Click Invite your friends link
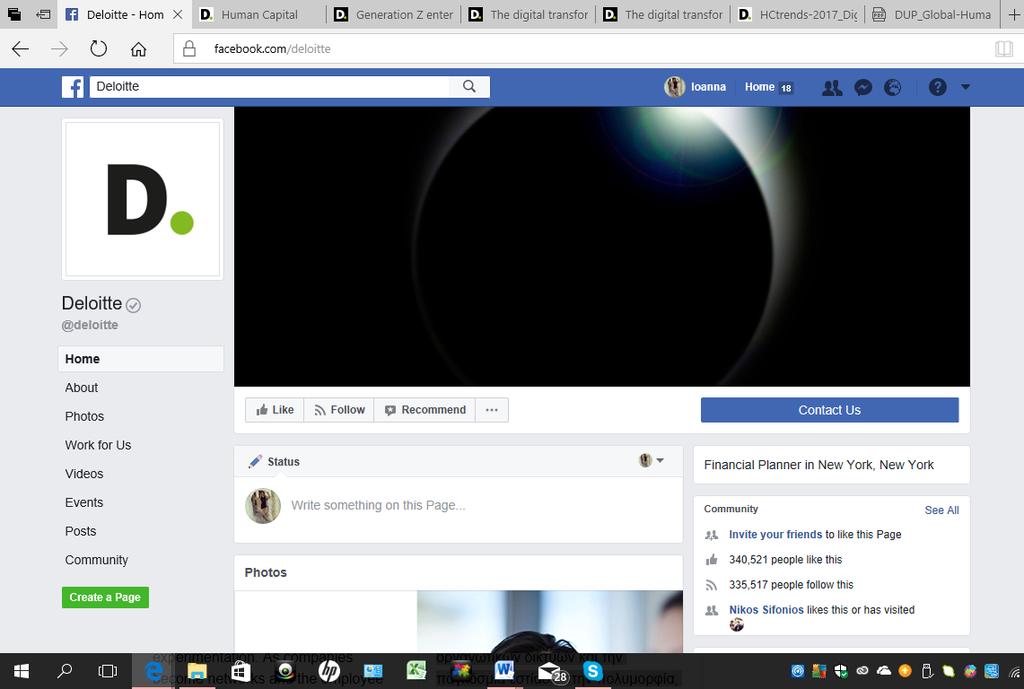This screenshot has height=689, width=1024. tap(775, 534)
